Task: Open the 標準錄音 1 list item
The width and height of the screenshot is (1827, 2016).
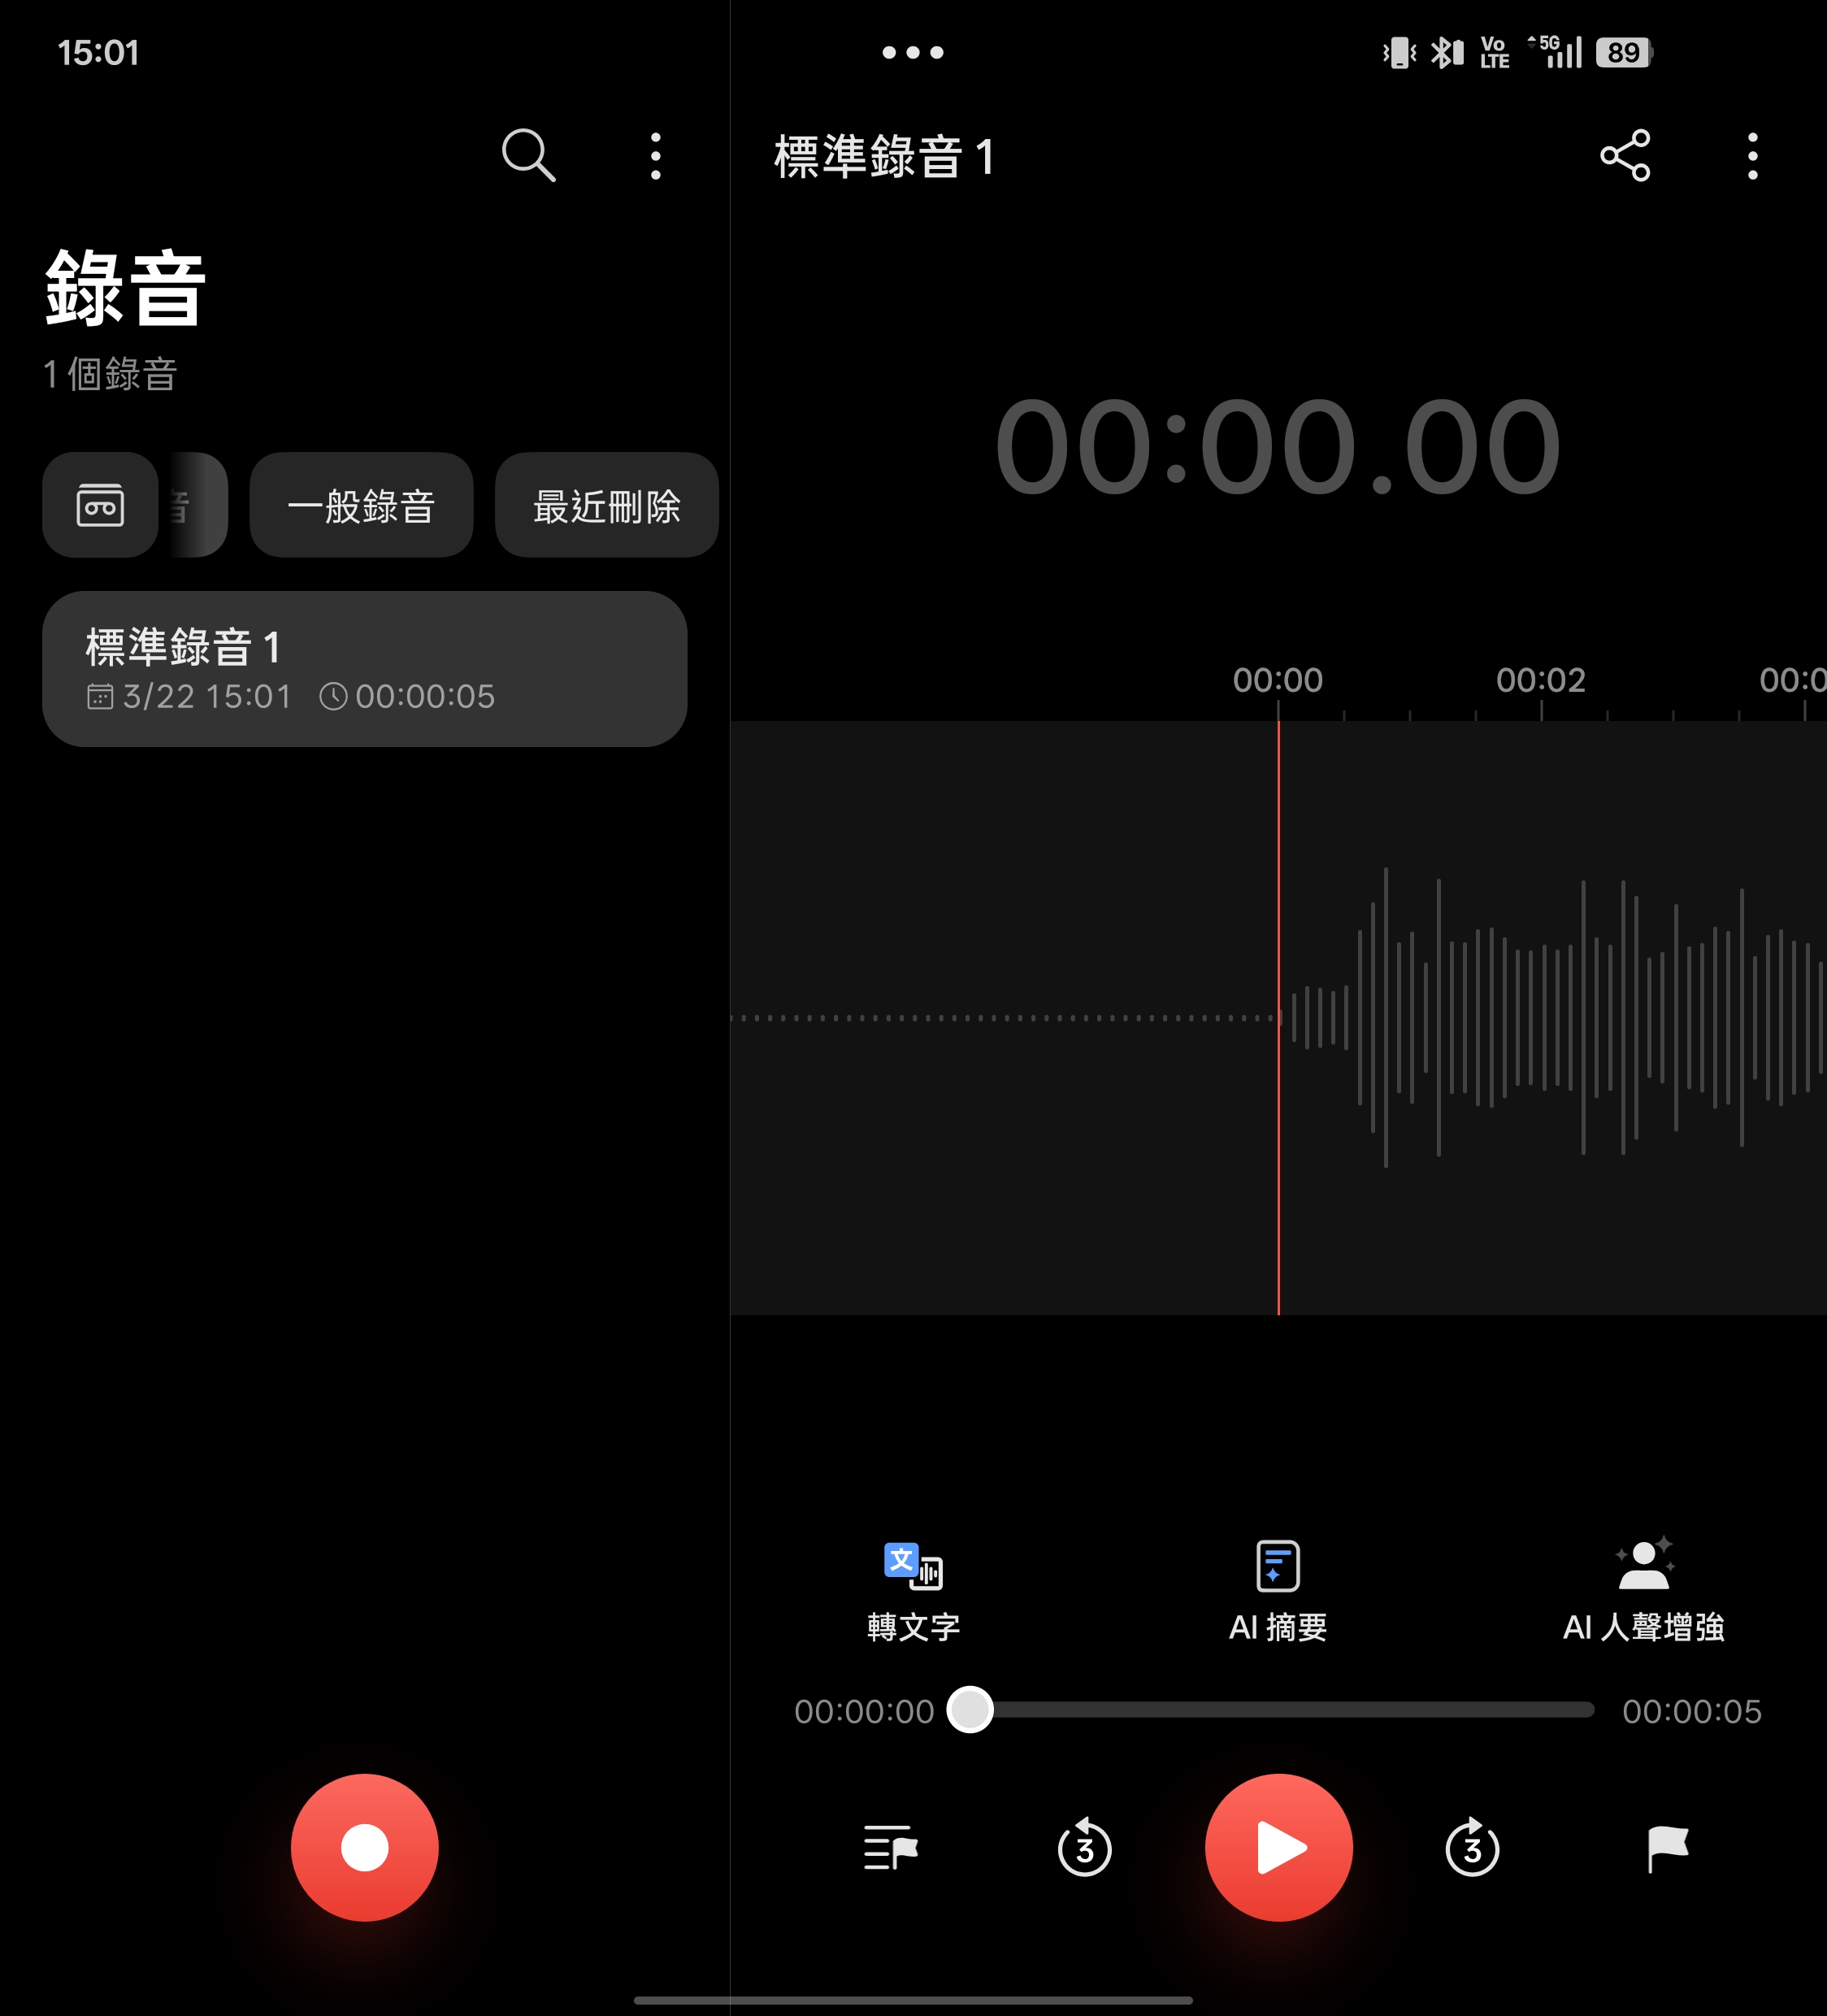Action: tap(364, 668)
